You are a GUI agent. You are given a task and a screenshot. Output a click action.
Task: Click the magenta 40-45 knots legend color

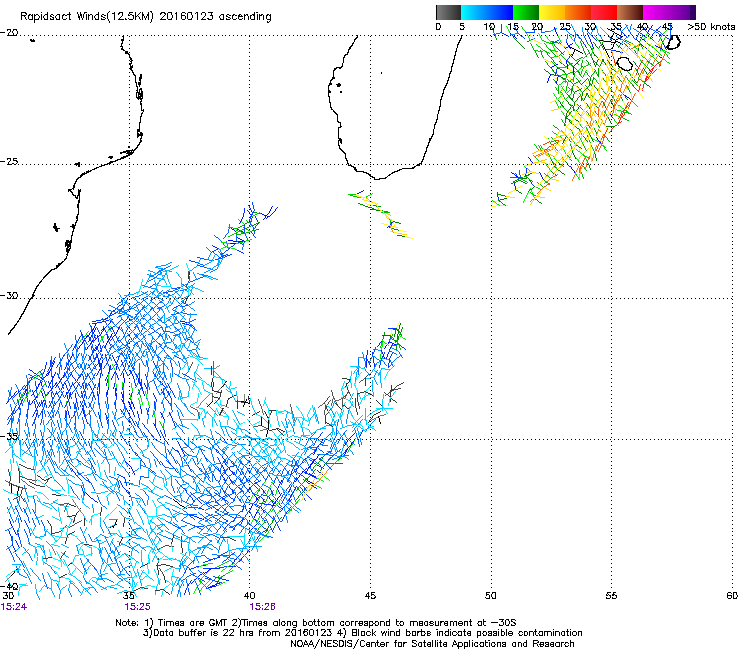[x=656, y=12]
